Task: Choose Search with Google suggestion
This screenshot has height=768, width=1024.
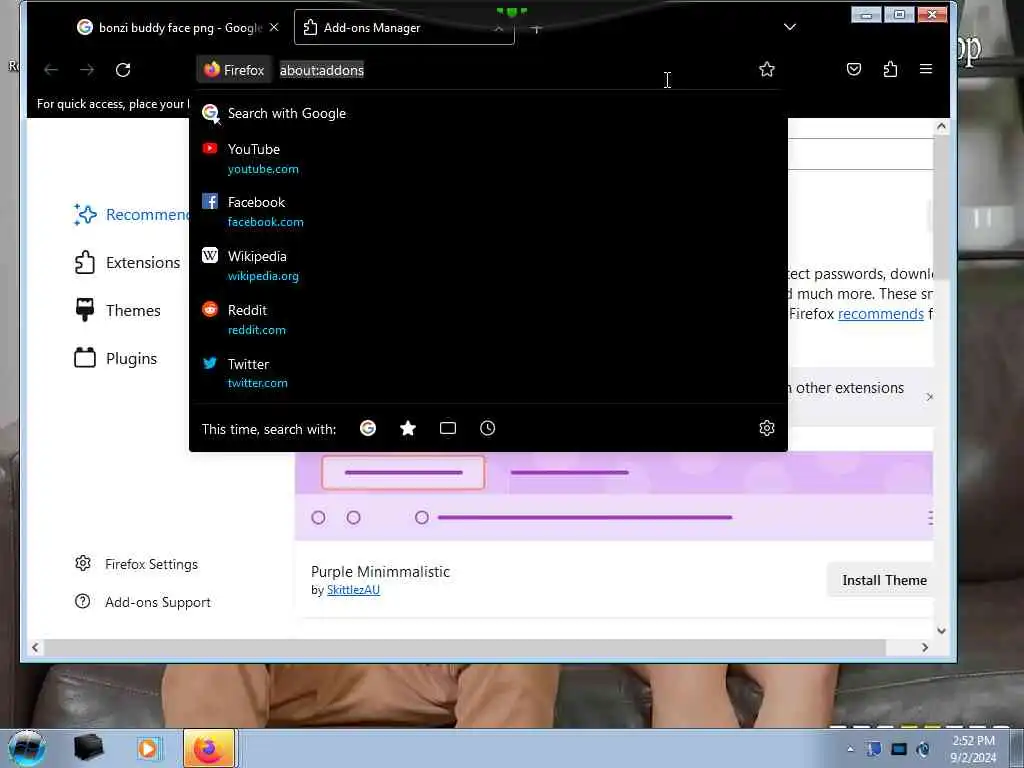Action: point(488,114)
